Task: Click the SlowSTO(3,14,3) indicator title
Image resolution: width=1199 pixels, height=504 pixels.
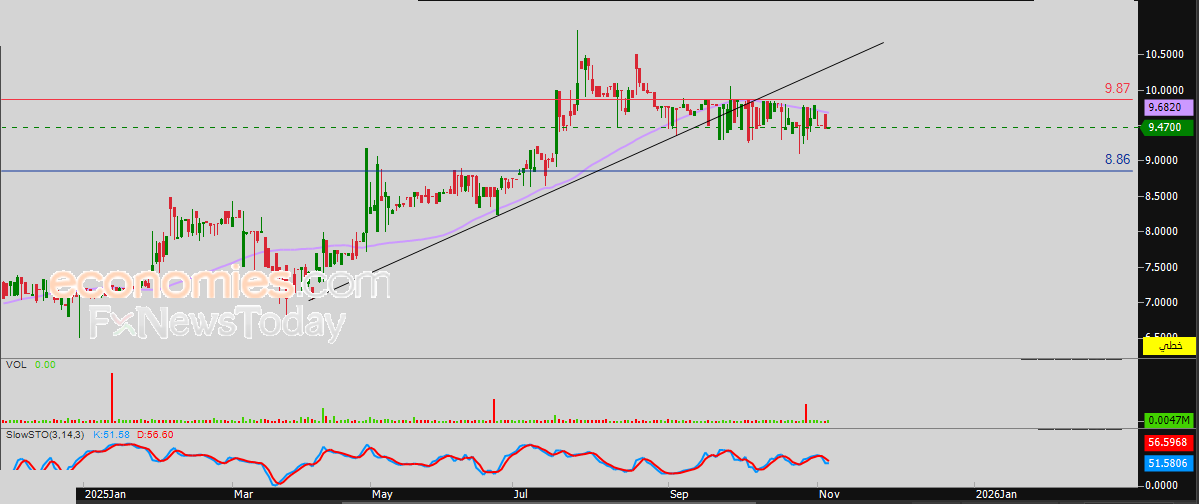Action: (x=45, y=434)
